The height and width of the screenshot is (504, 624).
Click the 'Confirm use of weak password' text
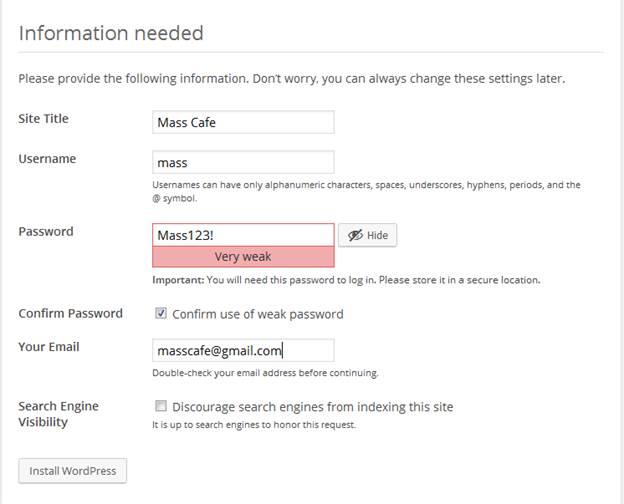pyautogui.click(x=257, y=314)
